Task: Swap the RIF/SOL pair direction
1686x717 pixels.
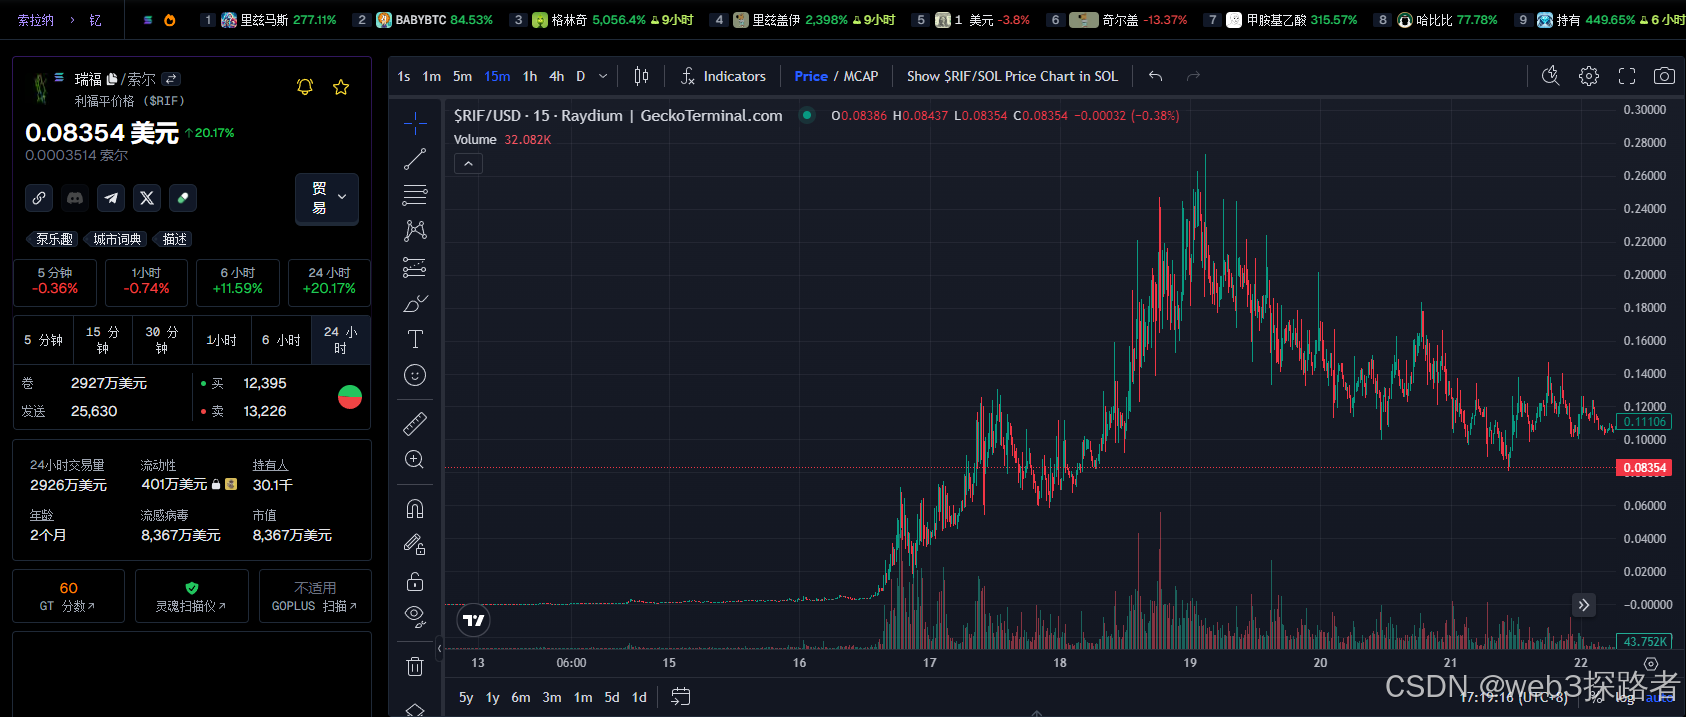Action: tap(171, 79)
